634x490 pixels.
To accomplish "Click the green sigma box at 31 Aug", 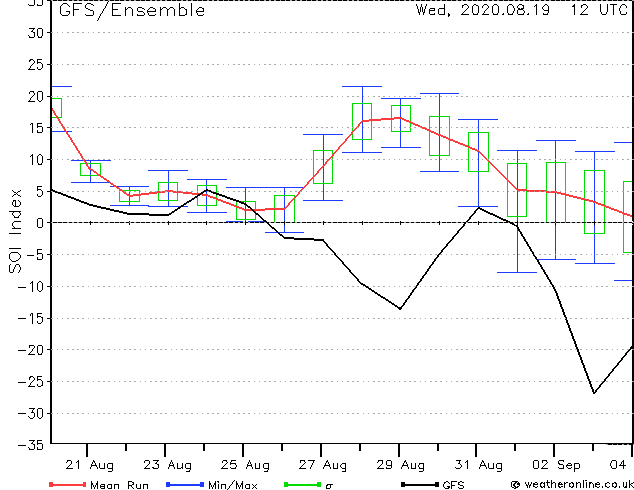I will pyautogui.click(x=478, y=152).
